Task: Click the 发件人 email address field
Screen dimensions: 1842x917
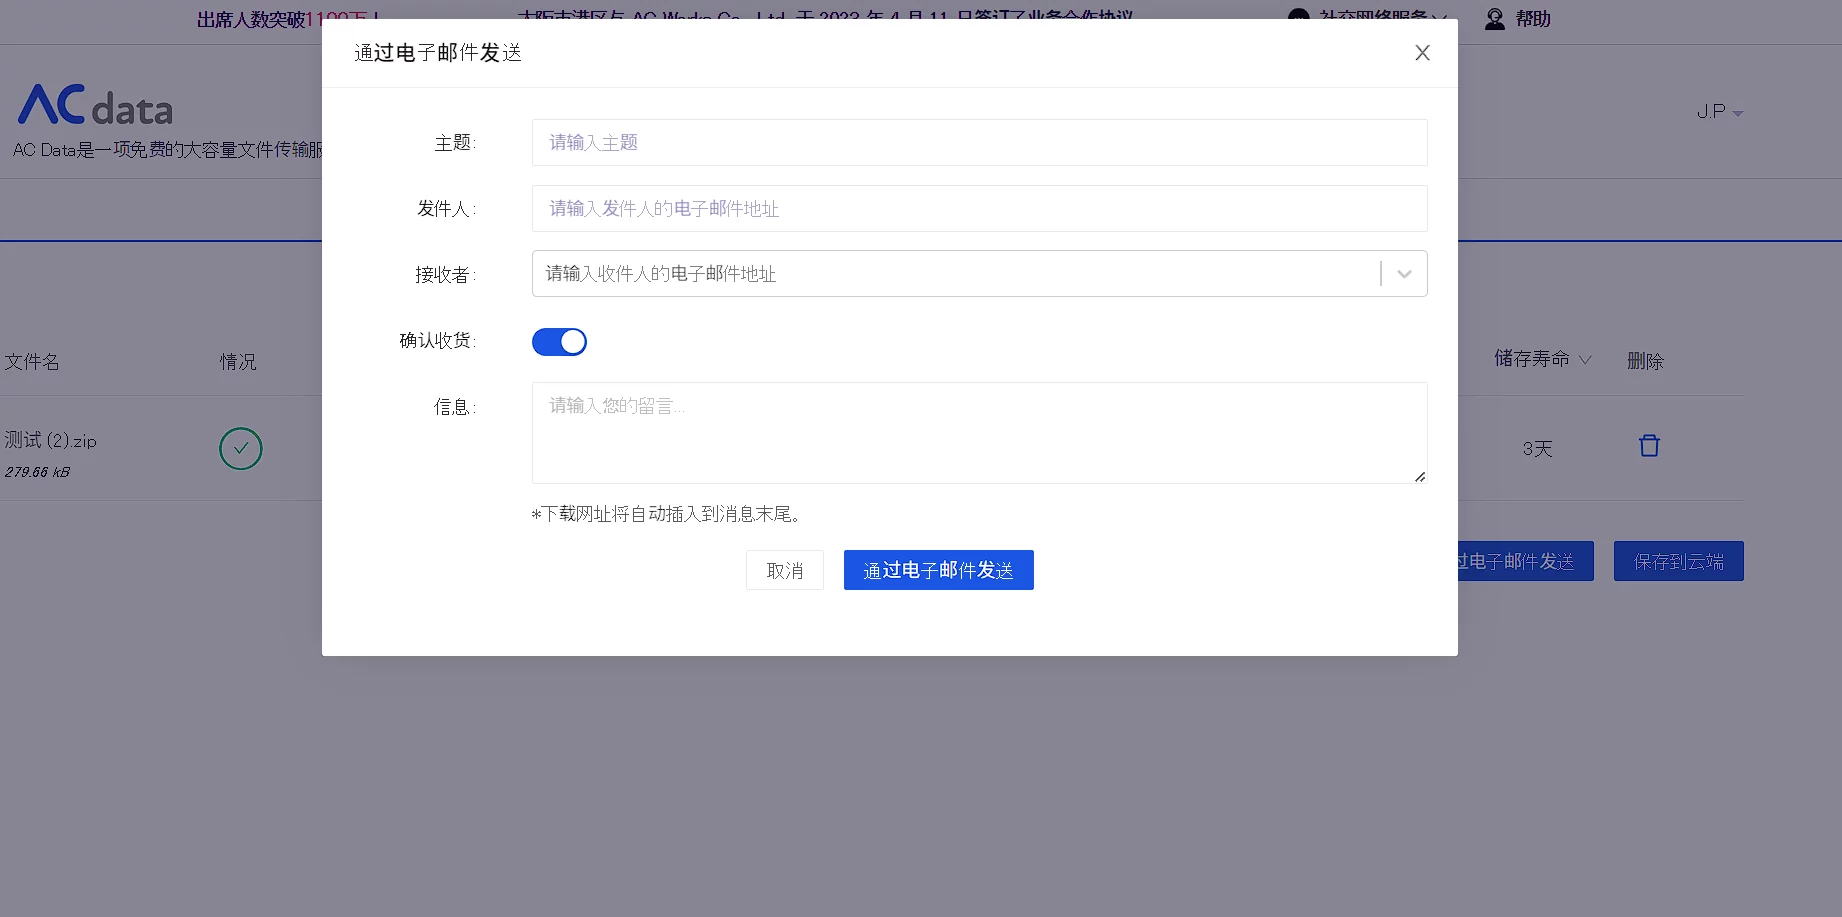Action: tap(979, 209)
